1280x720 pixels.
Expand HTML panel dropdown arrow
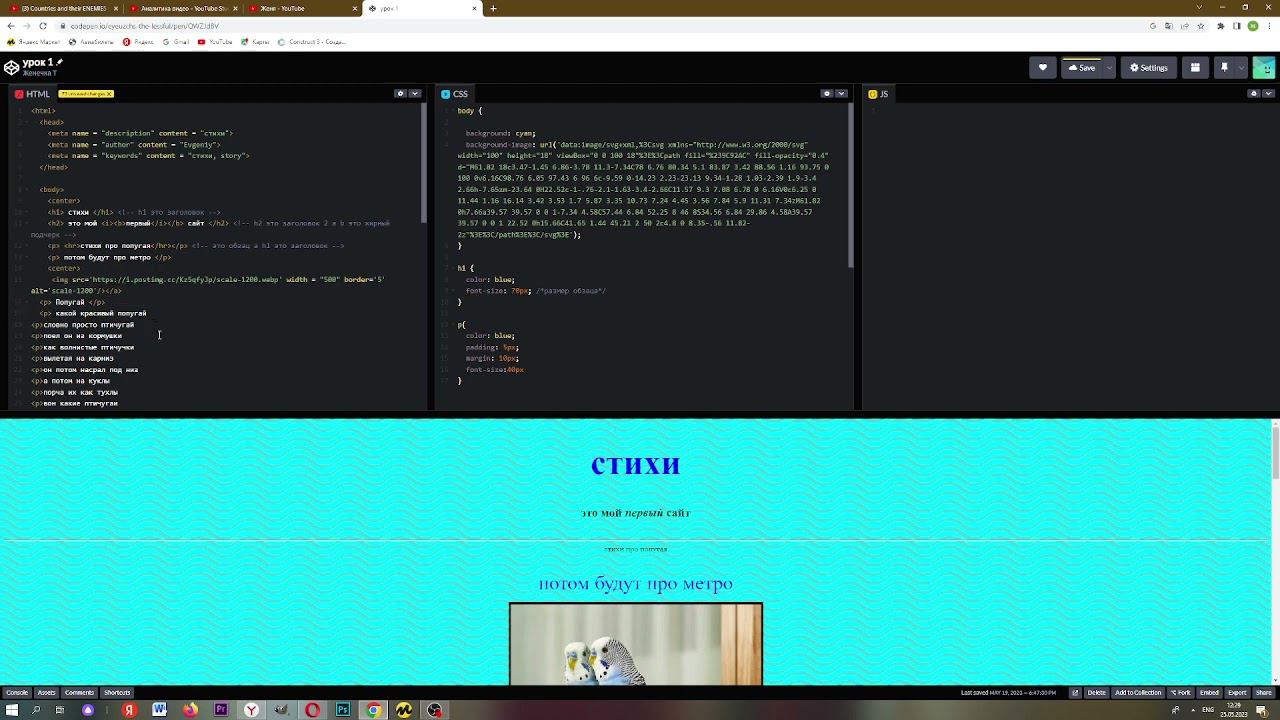415,94
